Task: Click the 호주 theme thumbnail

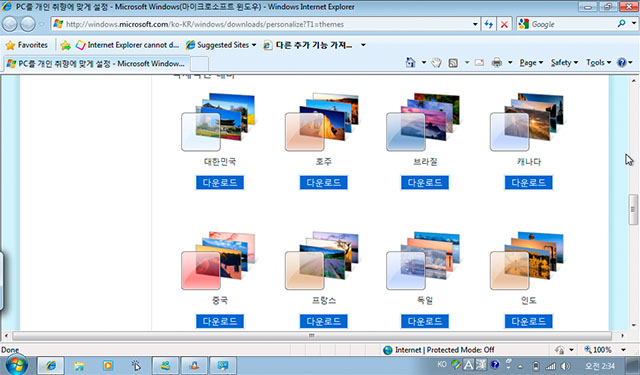Action: (322, 122)
